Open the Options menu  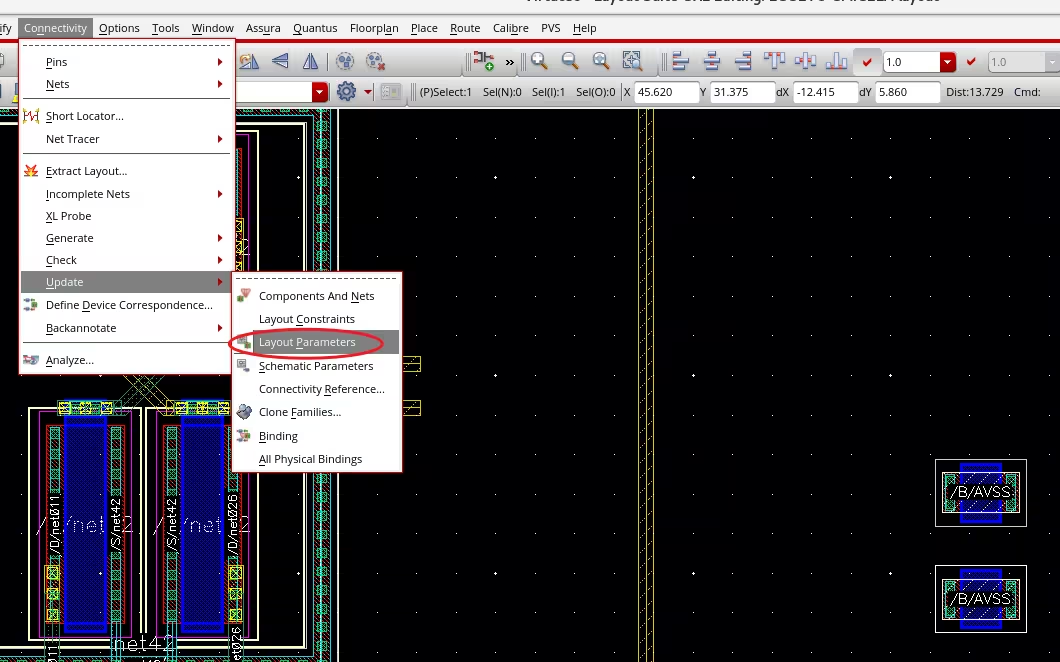coord(119,28)
